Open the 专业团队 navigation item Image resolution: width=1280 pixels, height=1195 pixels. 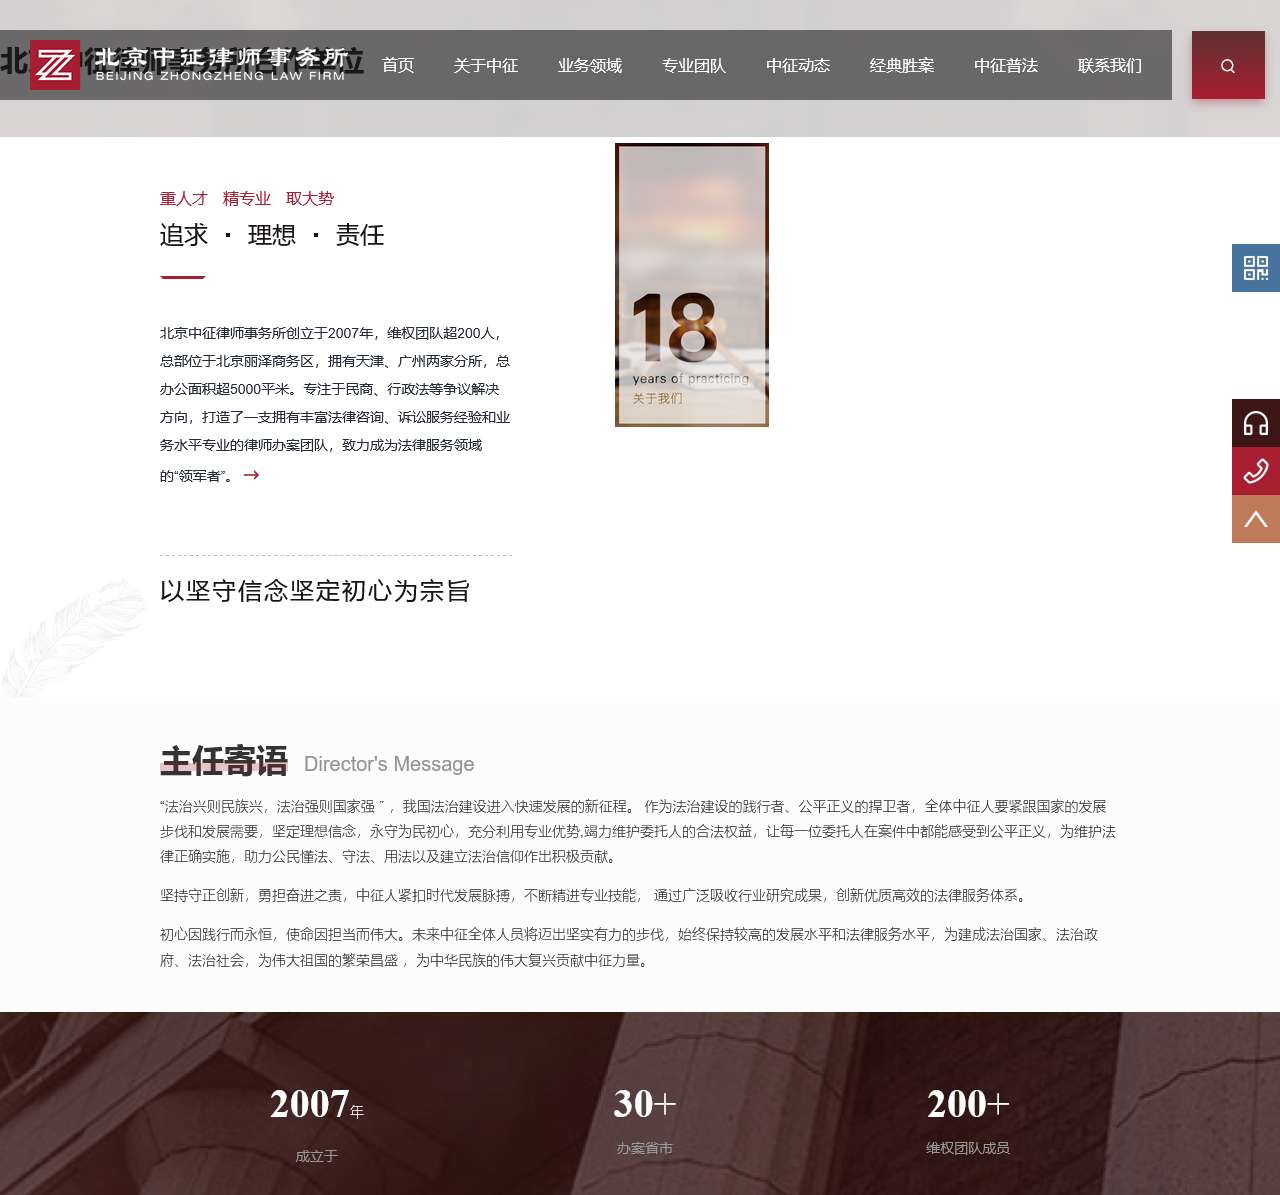pos(694,65)
